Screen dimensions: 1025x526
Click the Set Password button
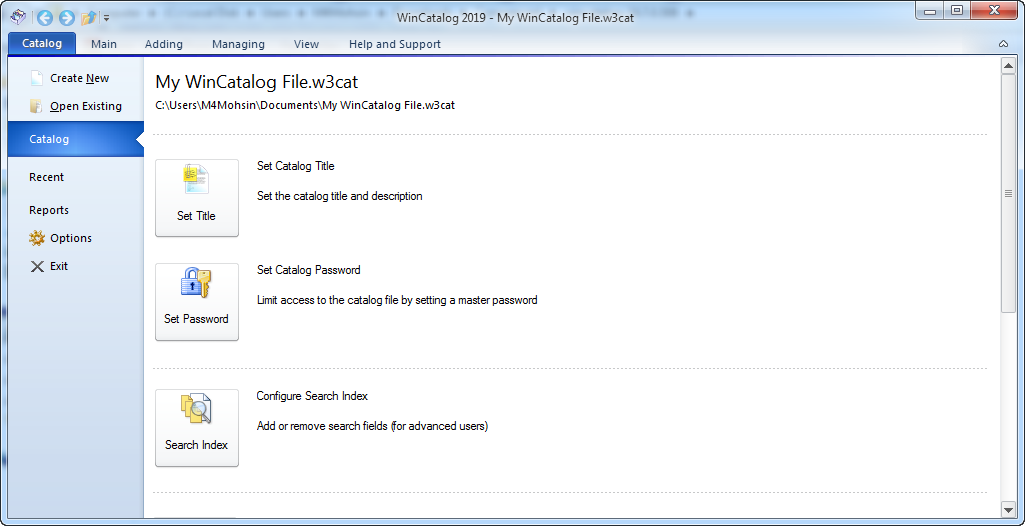click(x=197, y=302)
